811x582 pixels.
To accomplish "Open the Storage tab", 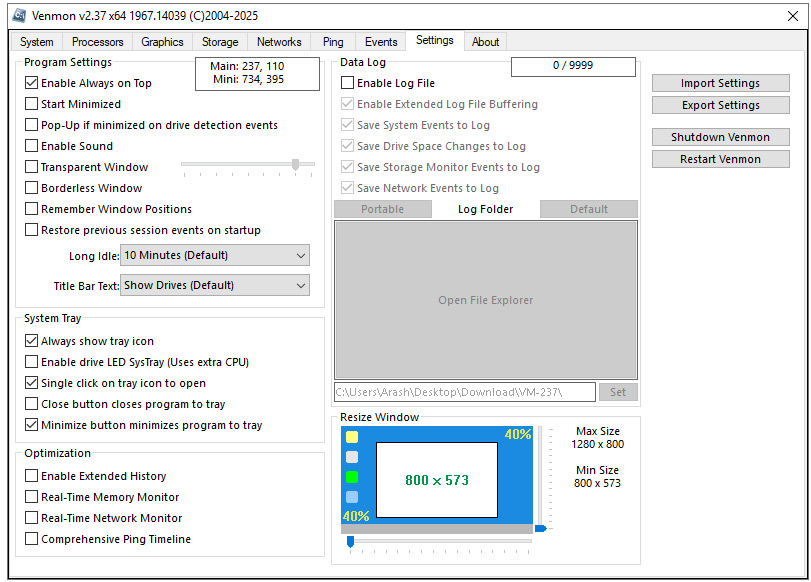I will tap(220, 42).
